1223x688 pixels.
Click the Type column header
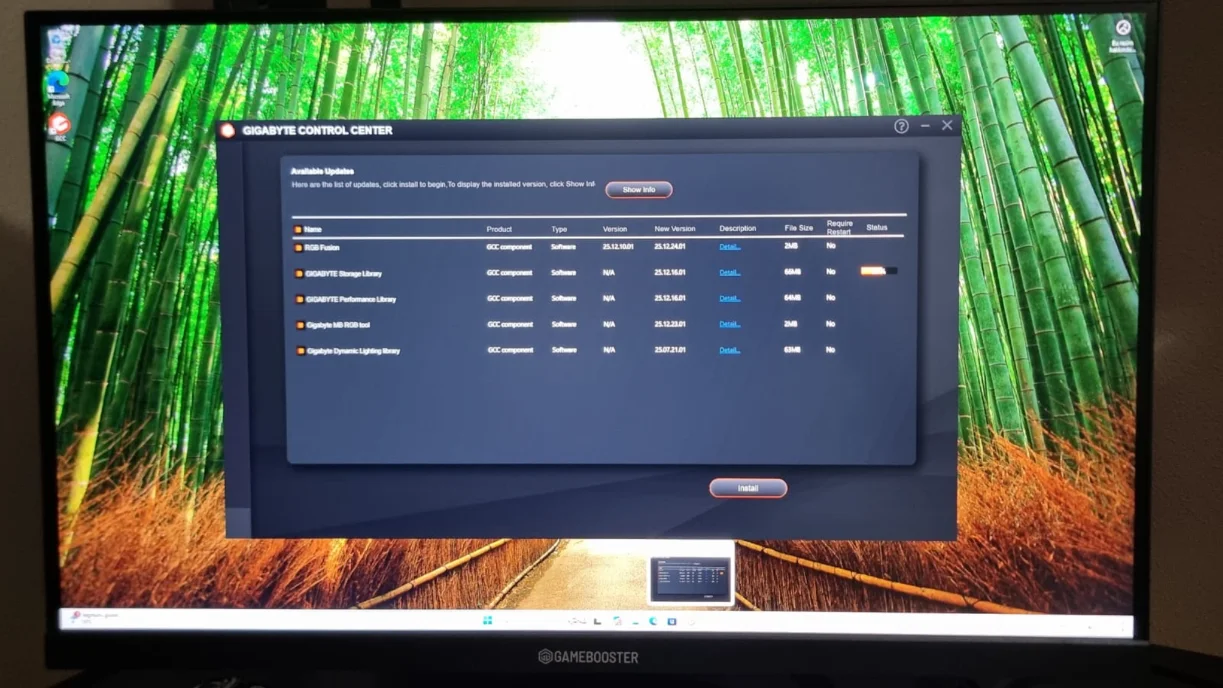559,229
